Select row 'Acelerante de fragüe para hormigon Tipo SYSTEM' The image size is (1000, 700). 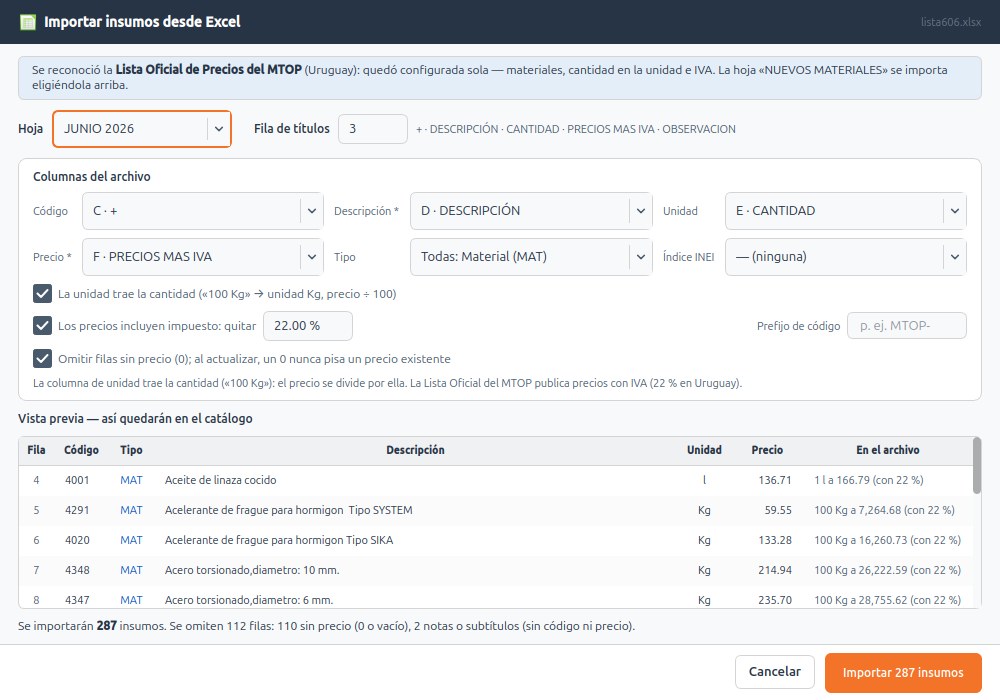click(496, 510)
